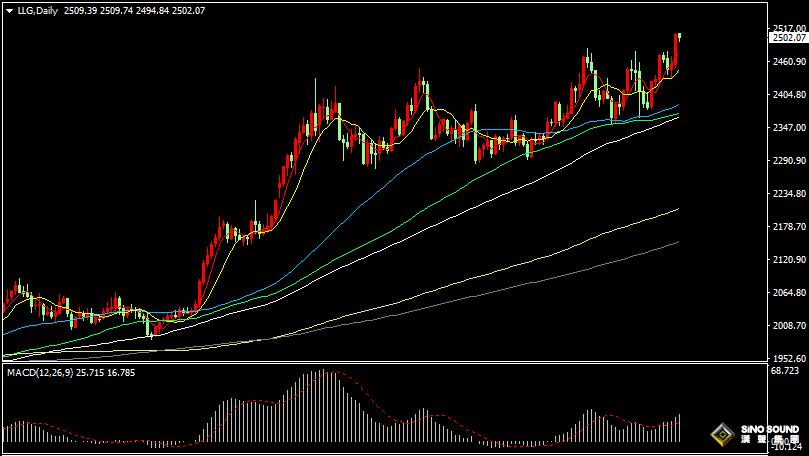Click the 2347.00 price axis label

[x=788, y=128]
